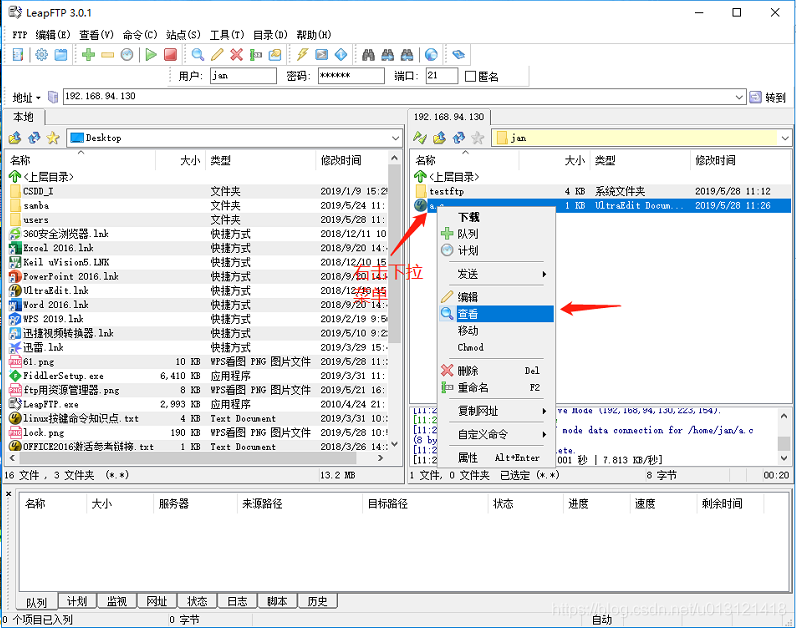Switch to the 监视 bottom tab

click(x=117, y=601)
